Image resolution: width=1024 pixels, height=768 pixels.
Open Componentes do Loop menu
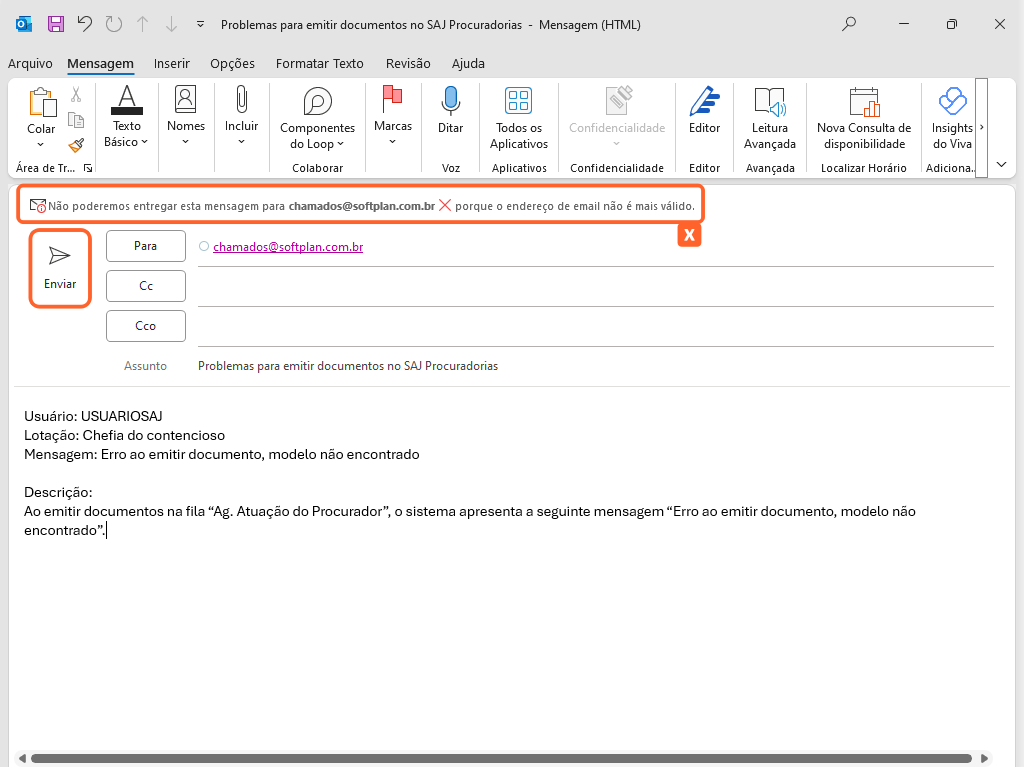(x=317, y=118)
